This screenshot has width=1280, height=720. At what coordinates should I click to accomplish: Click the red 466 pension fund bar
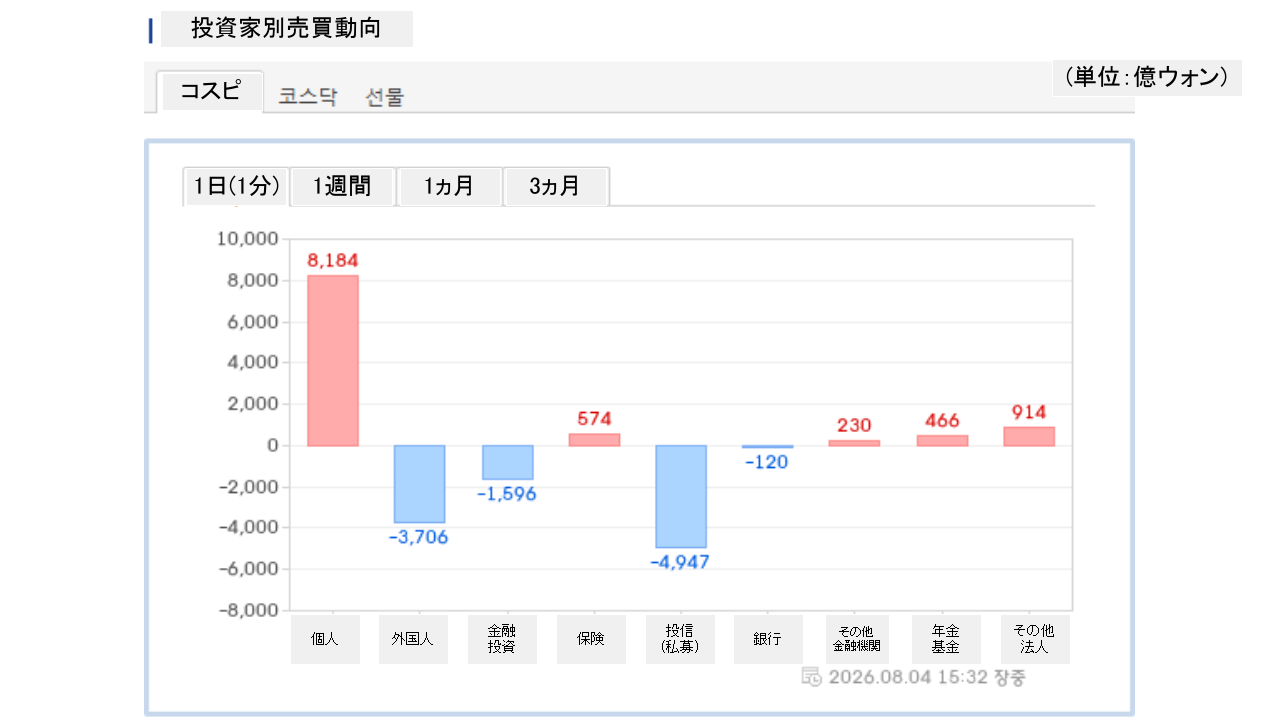(942, 440)
